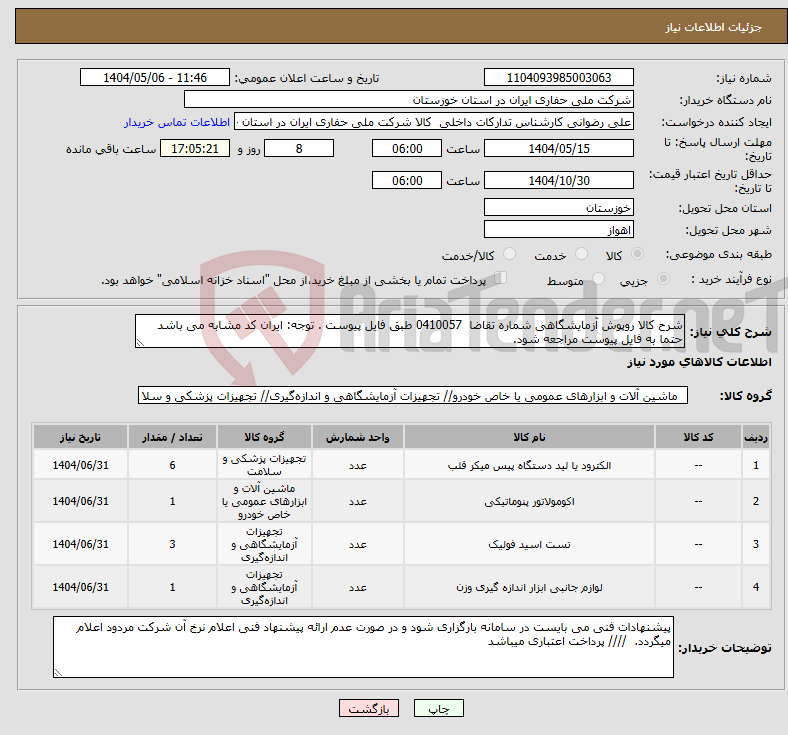Click the چاپ (print) button
This screenshot has width=788, height=735.
click(438, 708)
